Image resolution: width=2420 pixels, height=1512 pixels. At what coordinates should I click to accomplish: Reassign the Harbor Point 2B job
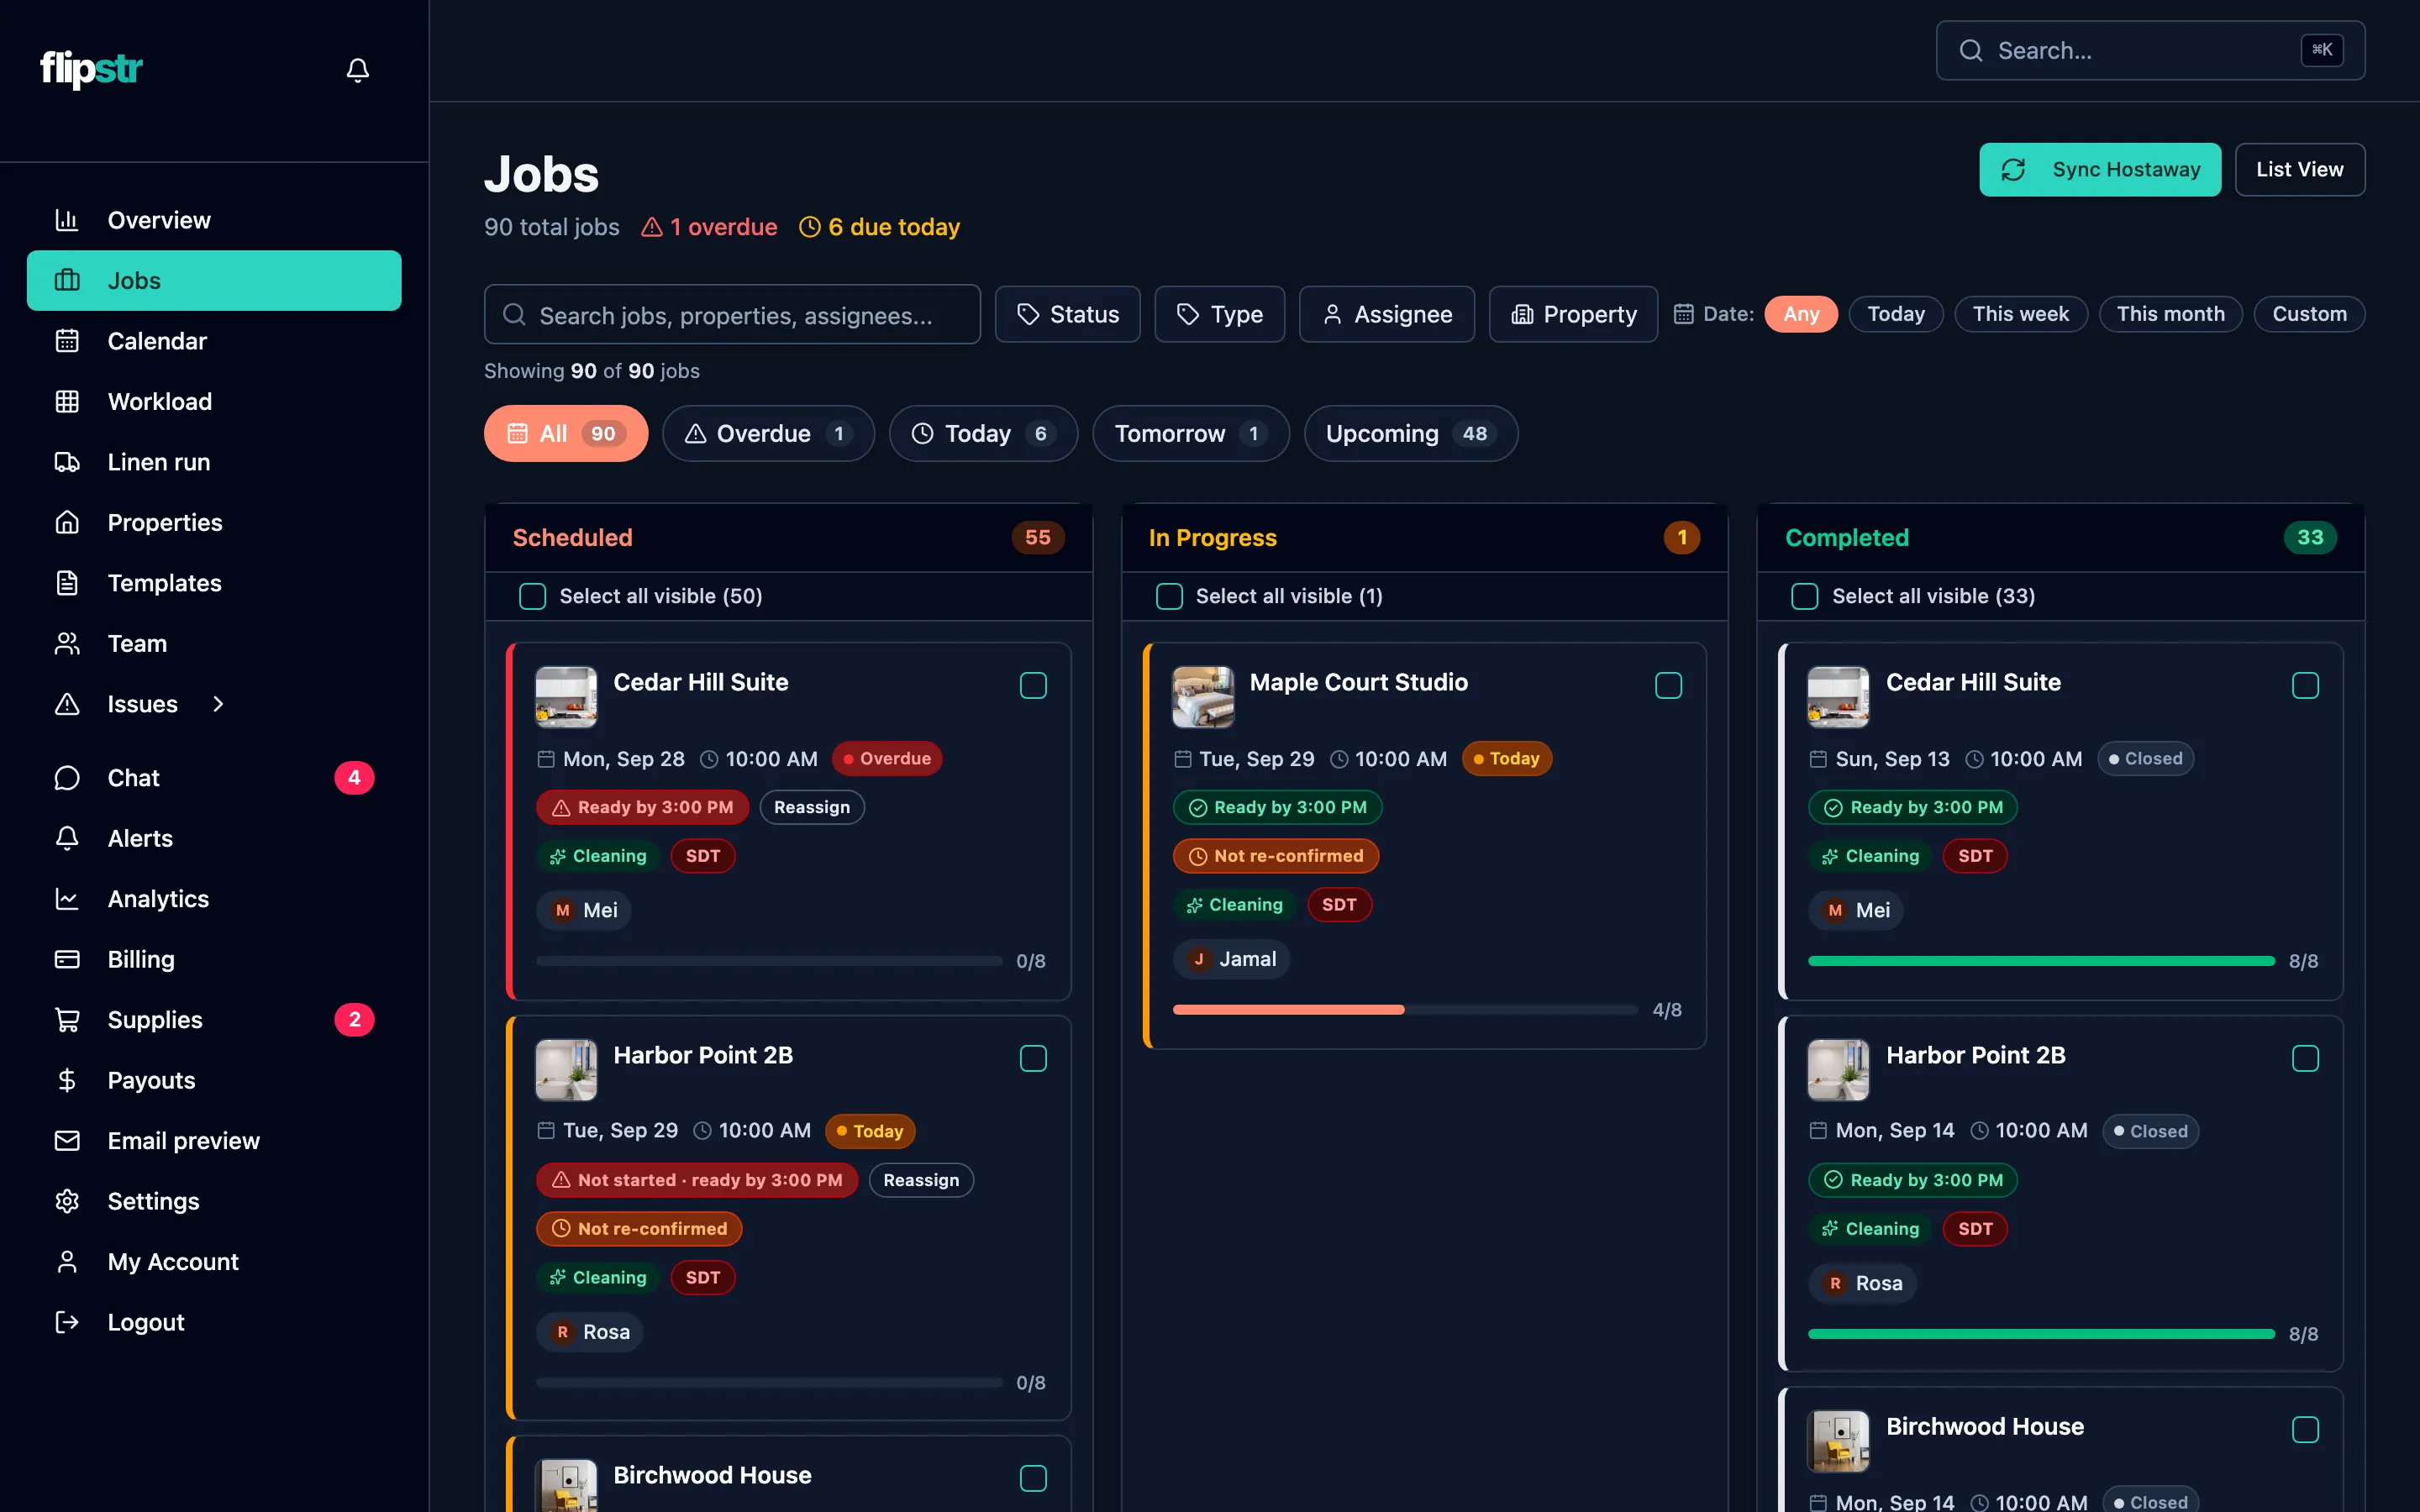(x=921, y=1180)
